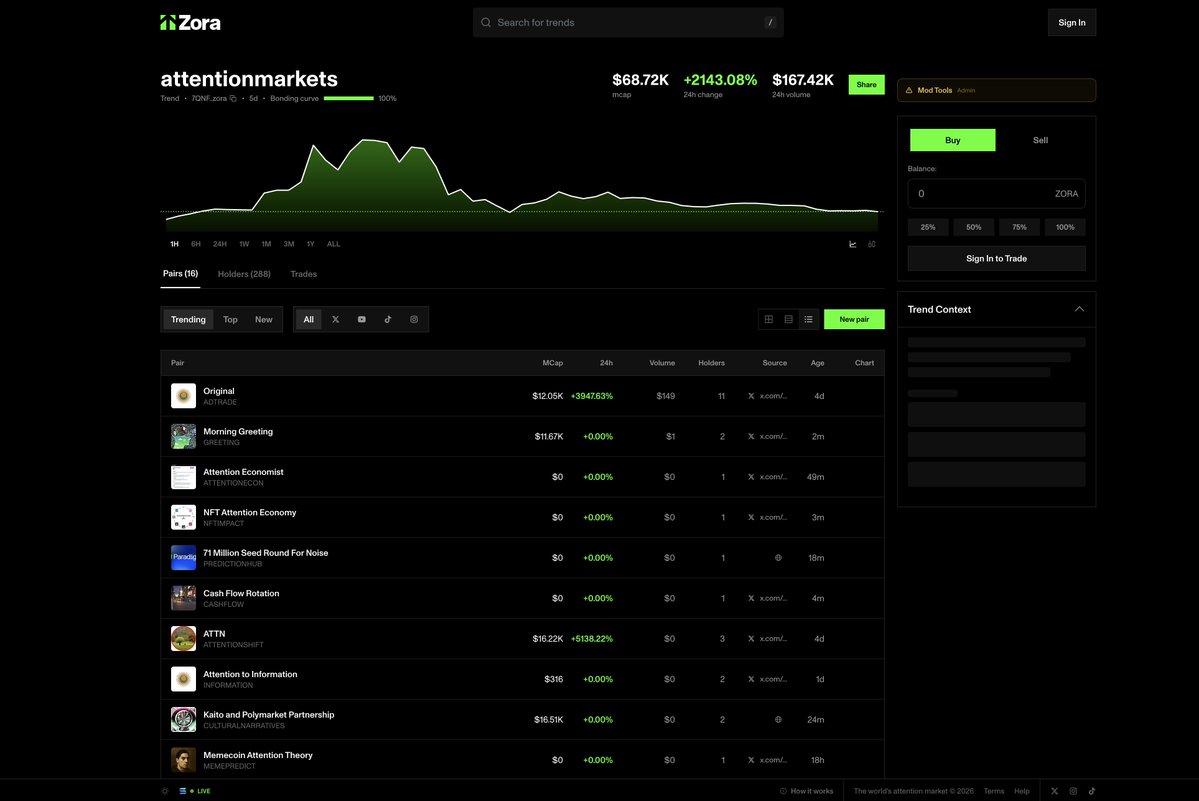Select the 25% amount preset
This screenshot has height=801, width=1199.
click(928, 227)
